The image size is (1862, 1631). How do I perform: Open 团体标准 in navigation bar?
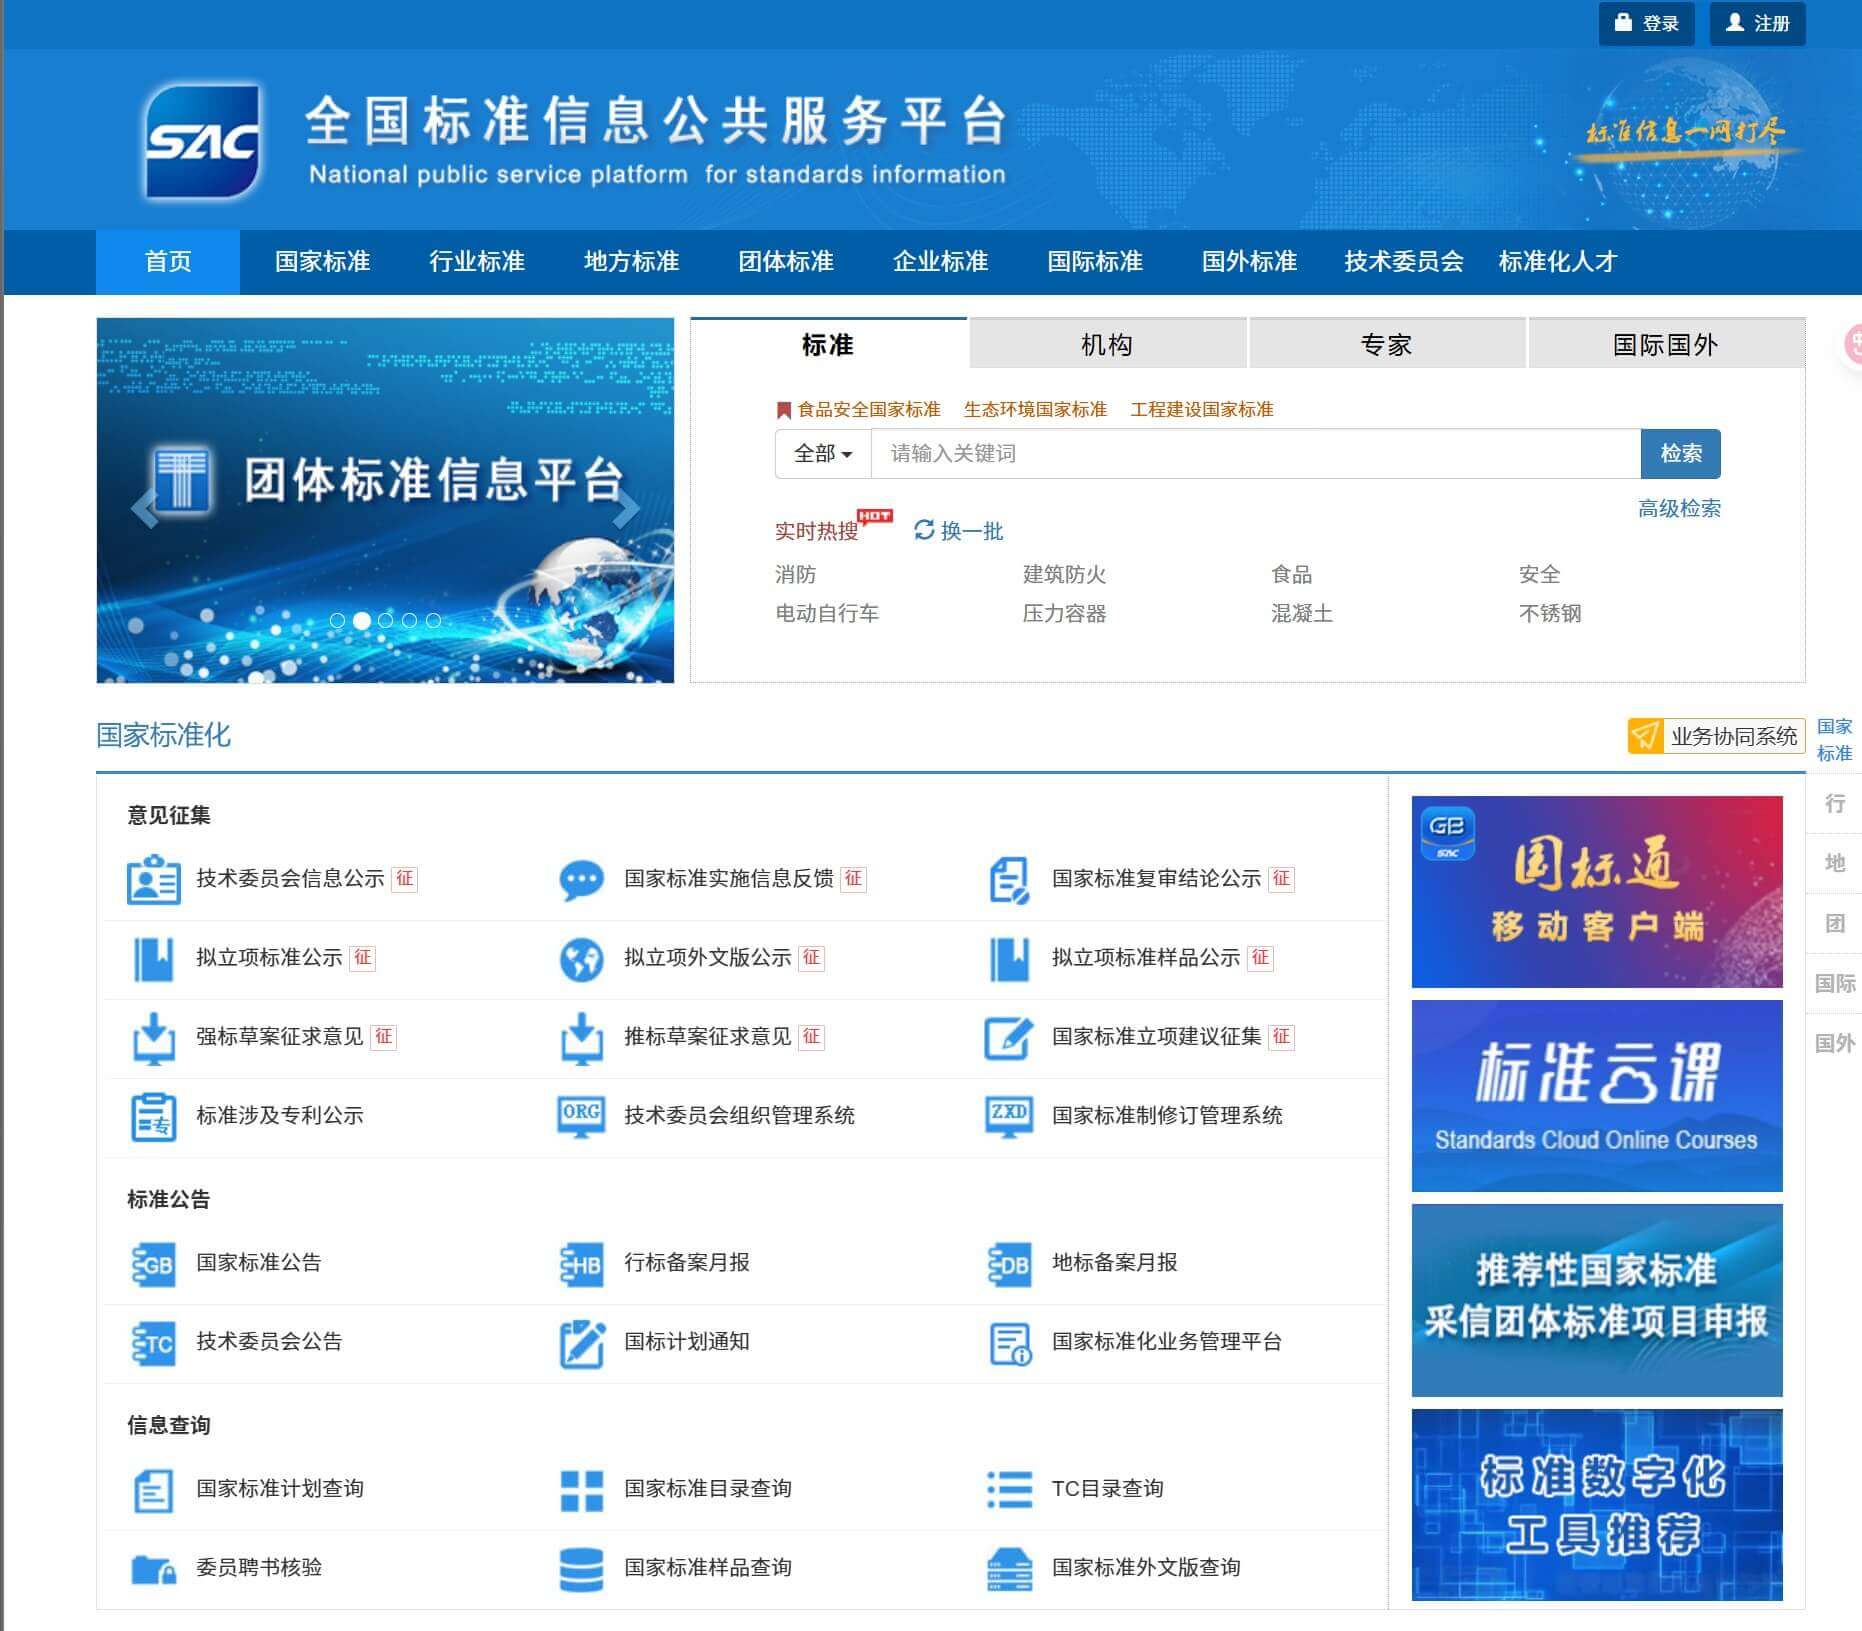(785, 262)
